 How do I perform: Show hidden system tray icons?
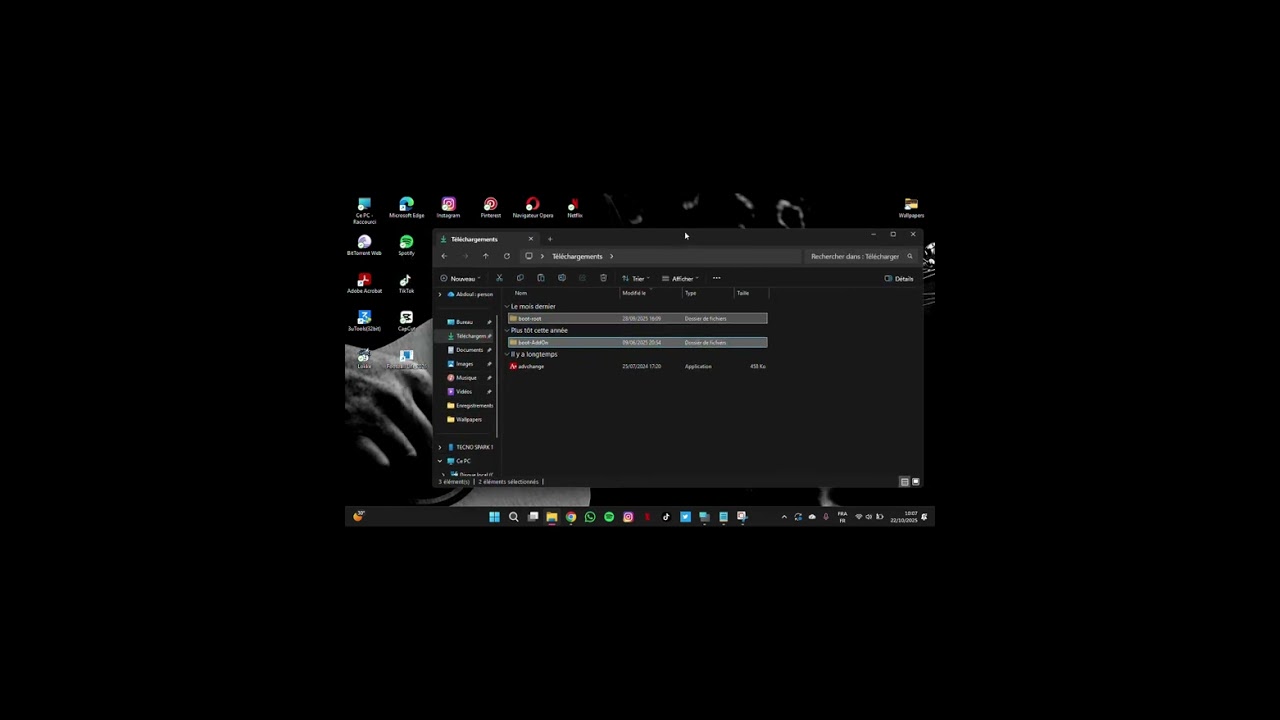784,517
